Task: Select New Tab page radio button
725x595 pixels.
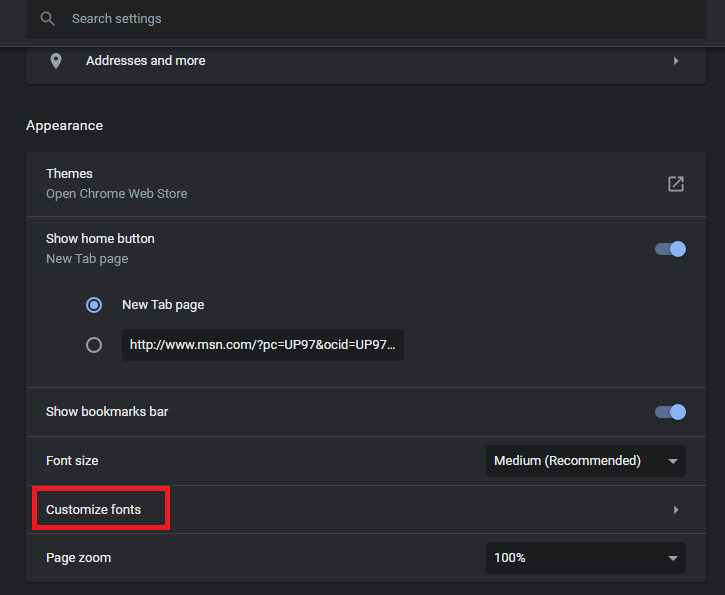Action: [x=94, y=305]
